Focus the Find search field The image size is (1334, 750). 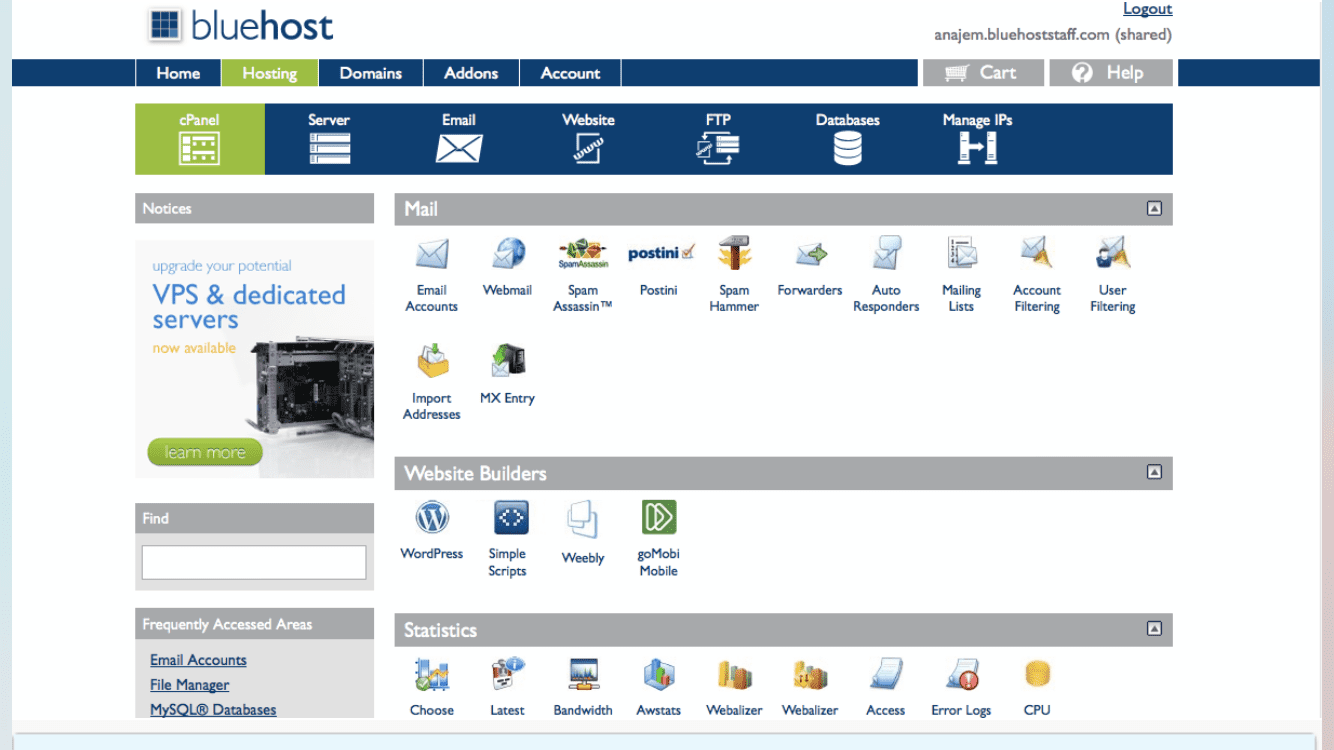click(254, 562)
